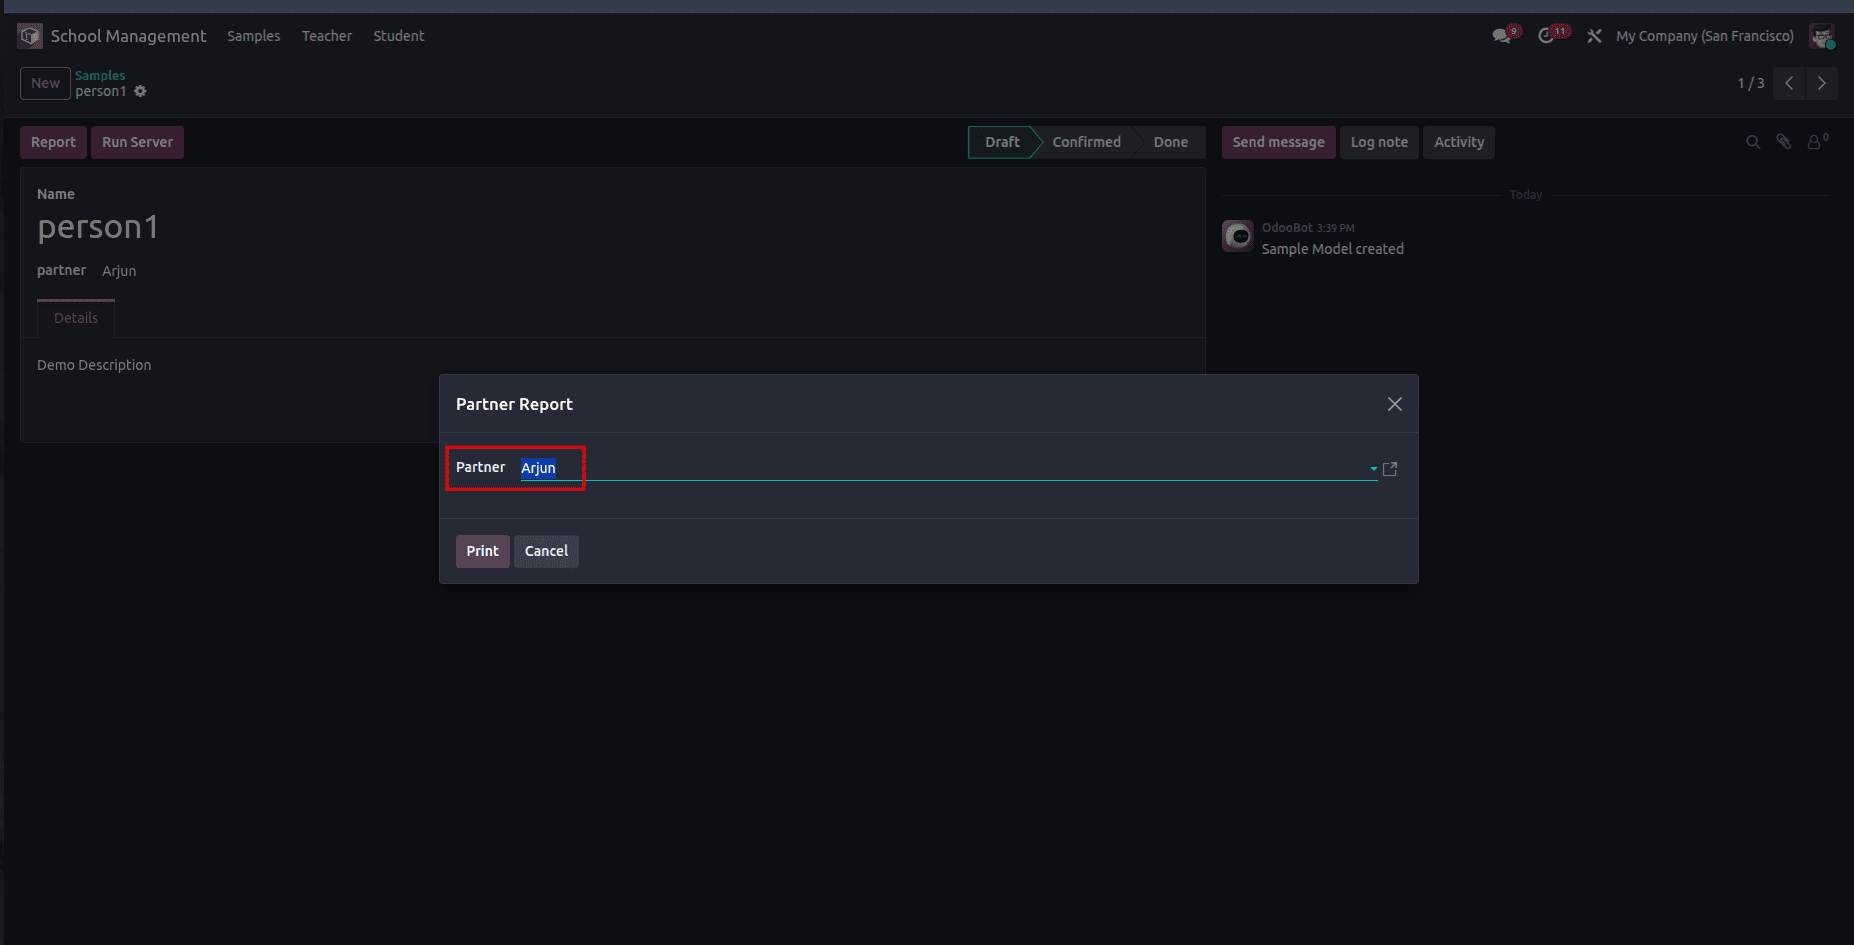This screenshot has width=1854, height=945.
Task: Open the followers person icon
Action: point(1815,142)
